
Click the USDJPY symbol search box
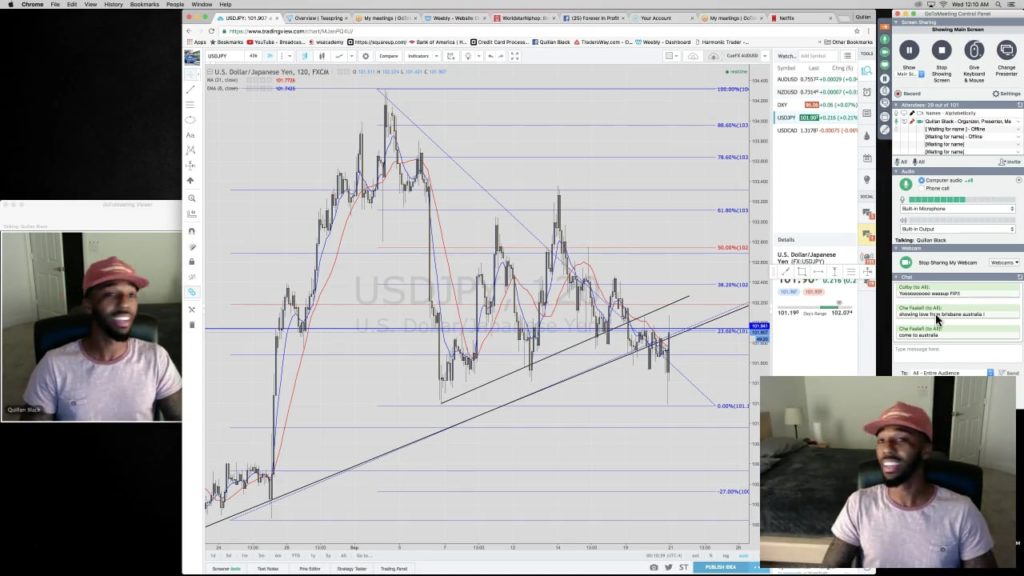coord(225,56)
